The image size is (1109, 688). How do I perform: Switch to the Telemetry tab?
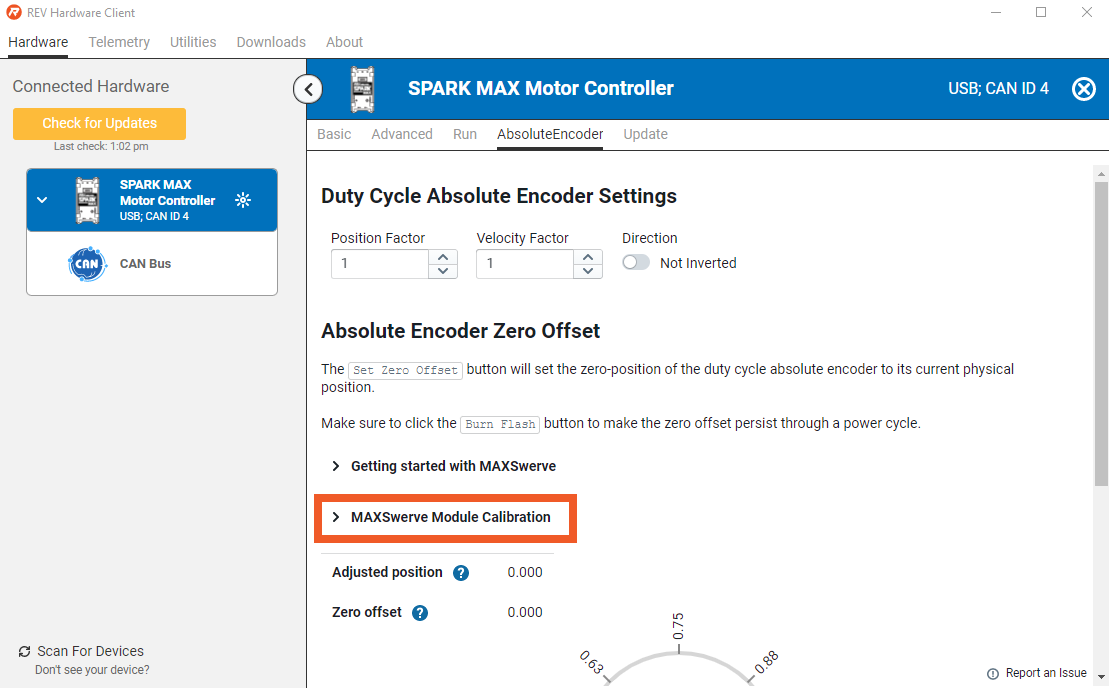tap(119, 42)
